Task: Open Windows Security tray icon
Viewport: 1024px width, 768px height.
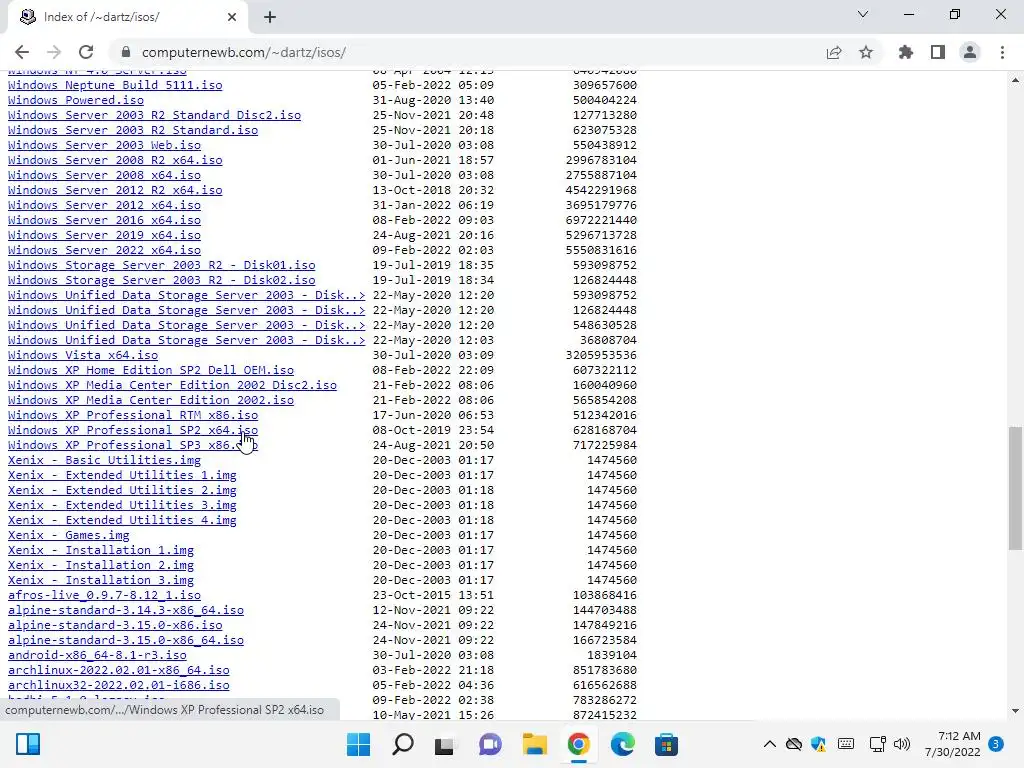Action: click(818, 744)
